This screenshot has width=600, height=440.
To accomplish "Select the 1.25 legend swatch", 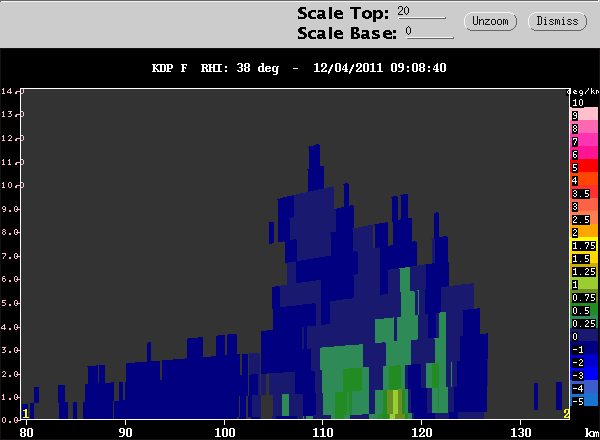I will tap(584, 271).
